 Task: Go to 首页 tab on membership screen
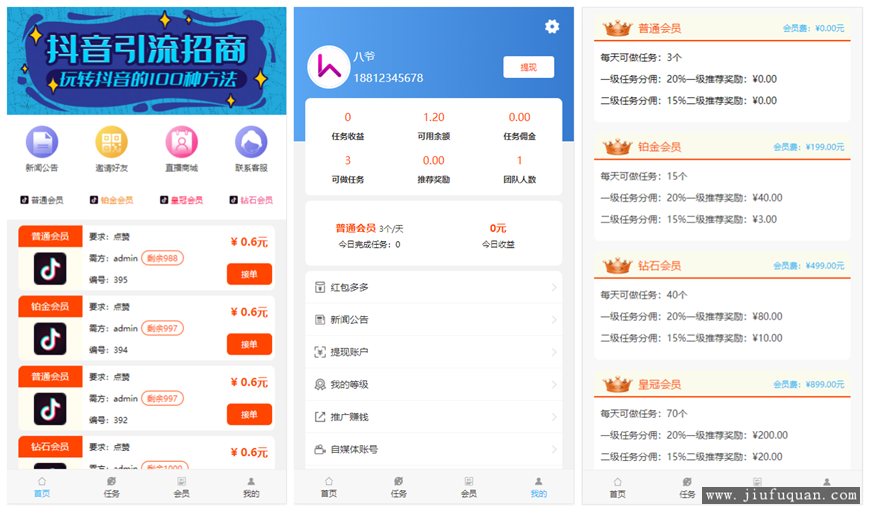click(x=618, y=487)
